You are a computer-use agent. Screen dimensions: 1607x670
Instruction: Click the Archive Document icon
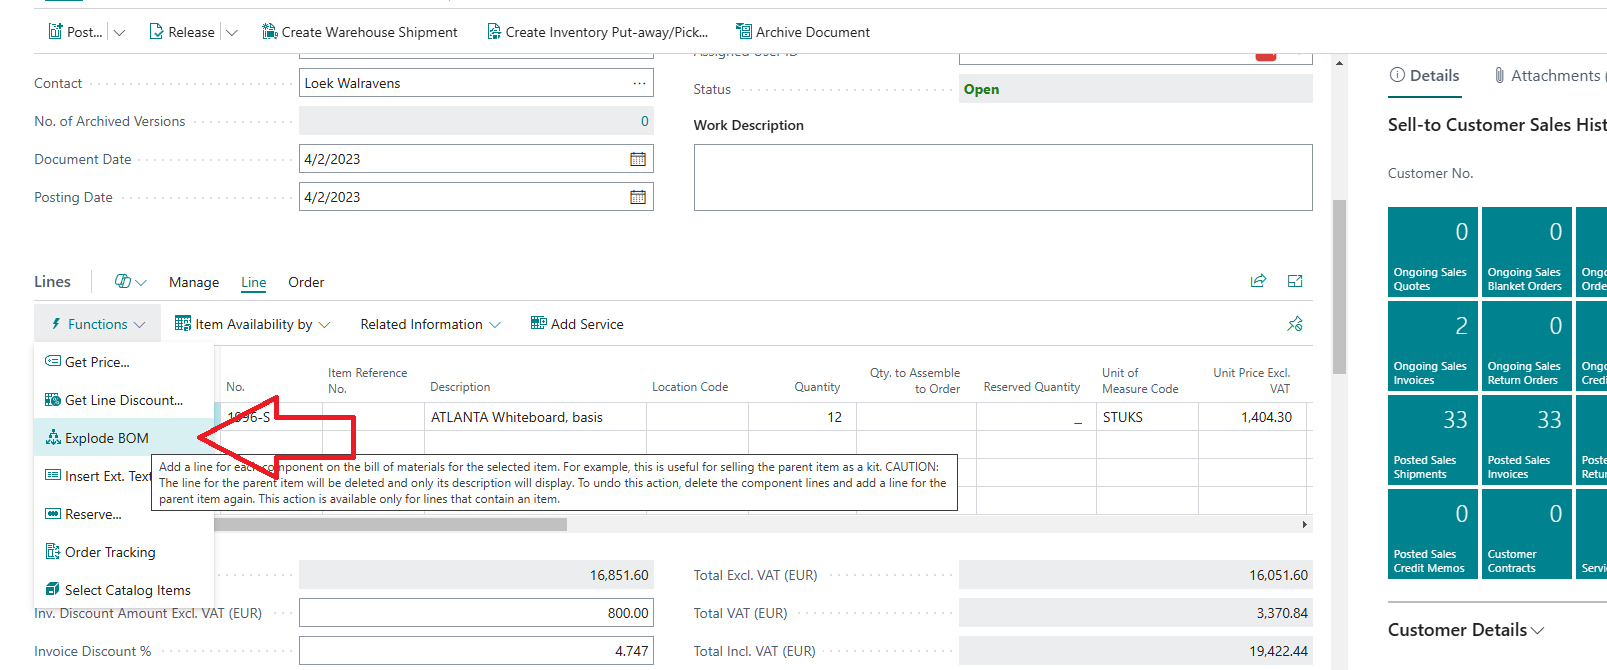point(743,32)
